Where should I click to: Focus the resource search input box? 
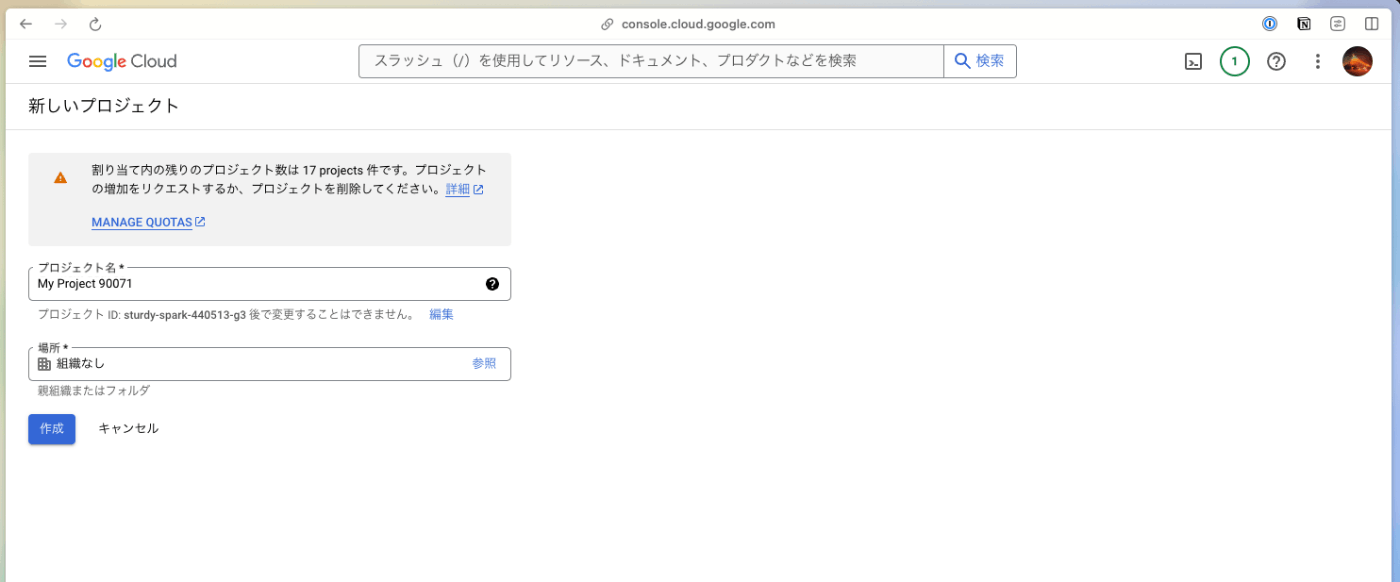tap(651, 61)
